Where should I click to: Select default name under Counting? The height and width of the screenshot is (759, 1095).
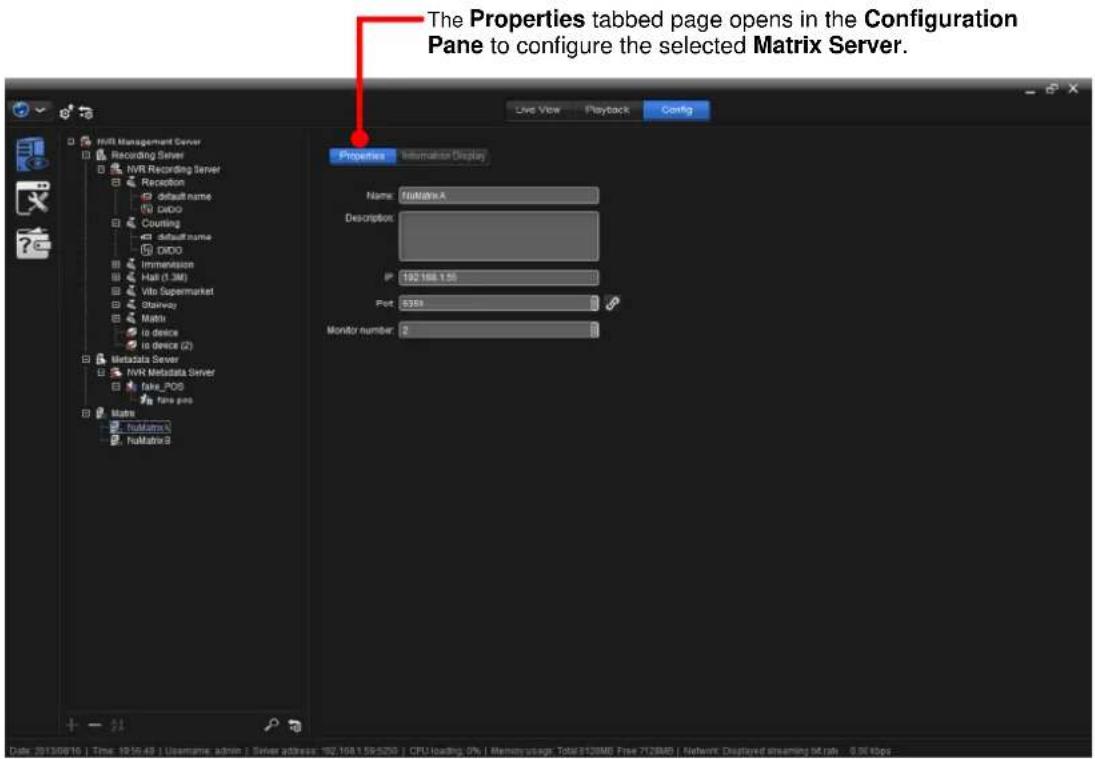coord(184,237)
